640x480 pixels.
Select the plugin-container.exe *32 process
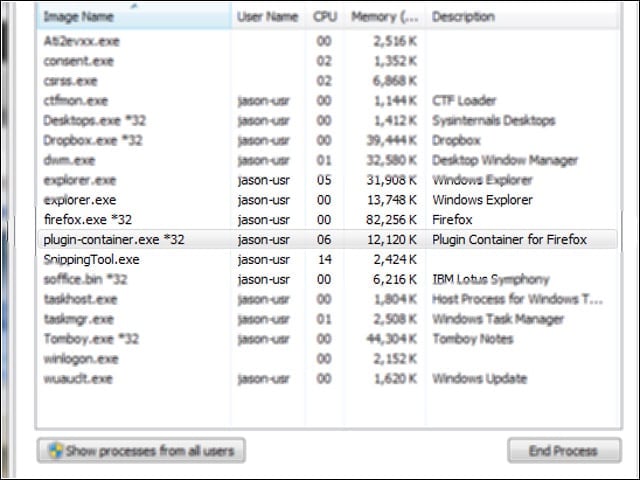[329, 240]
